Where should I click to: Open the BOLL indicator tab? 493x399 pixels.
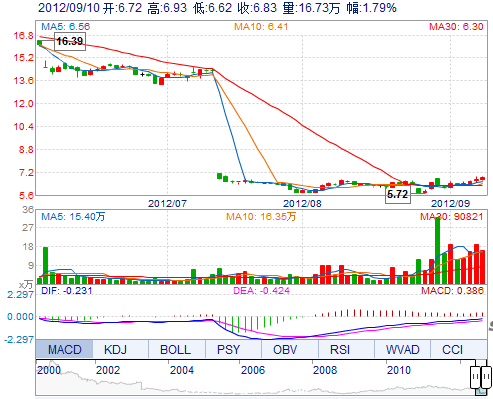[175, 349]
